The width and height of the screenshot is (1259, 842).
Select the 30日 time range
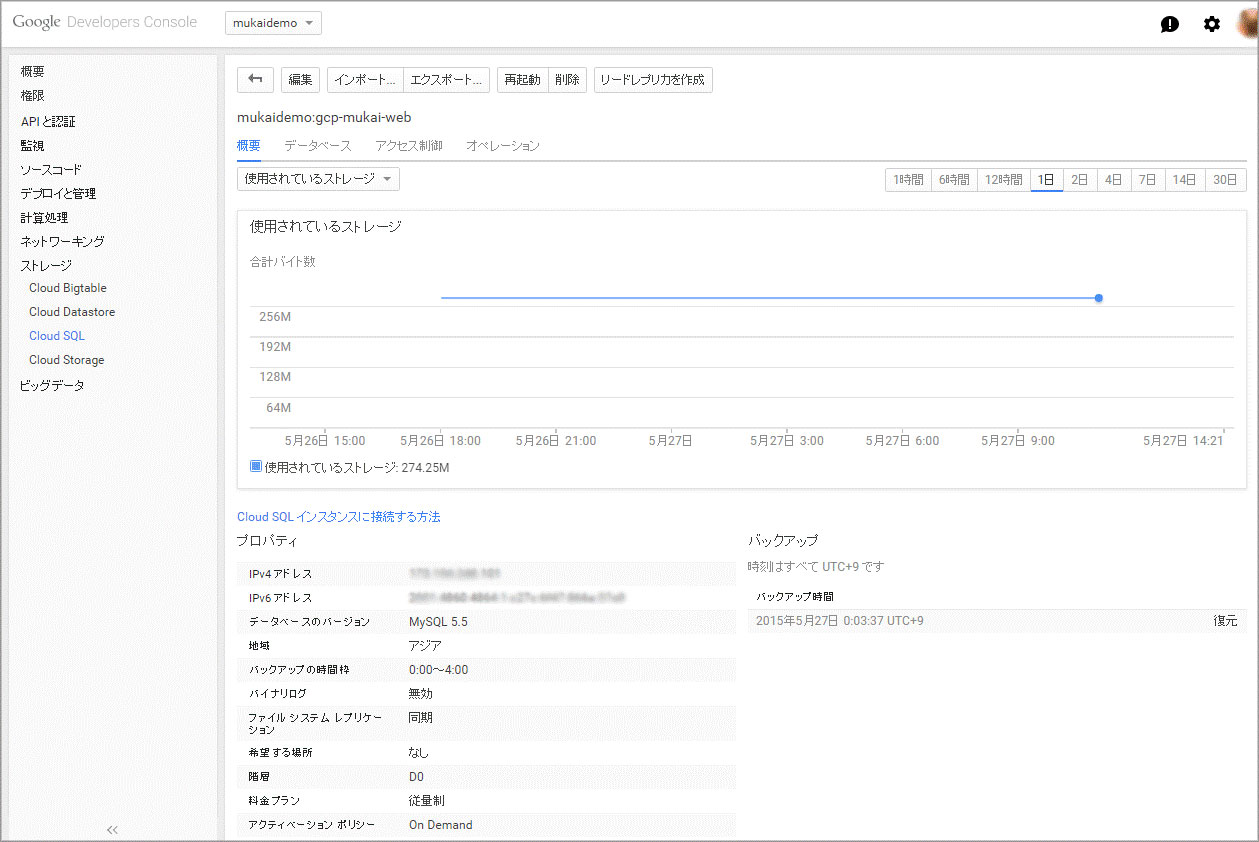[1225, 180]
